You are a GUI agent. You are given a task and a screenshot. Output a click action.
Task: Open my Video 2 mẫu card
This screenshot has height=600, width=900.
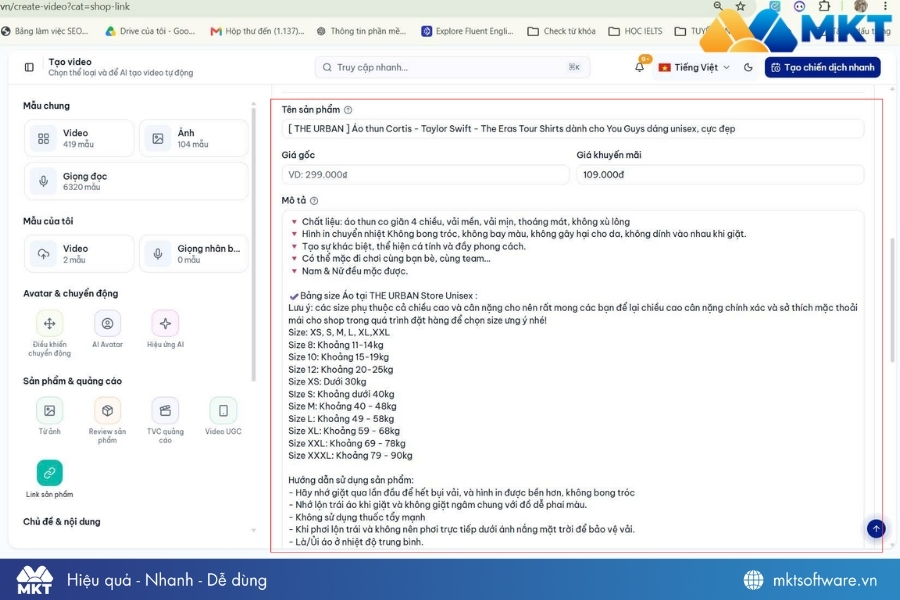point(79,253)
